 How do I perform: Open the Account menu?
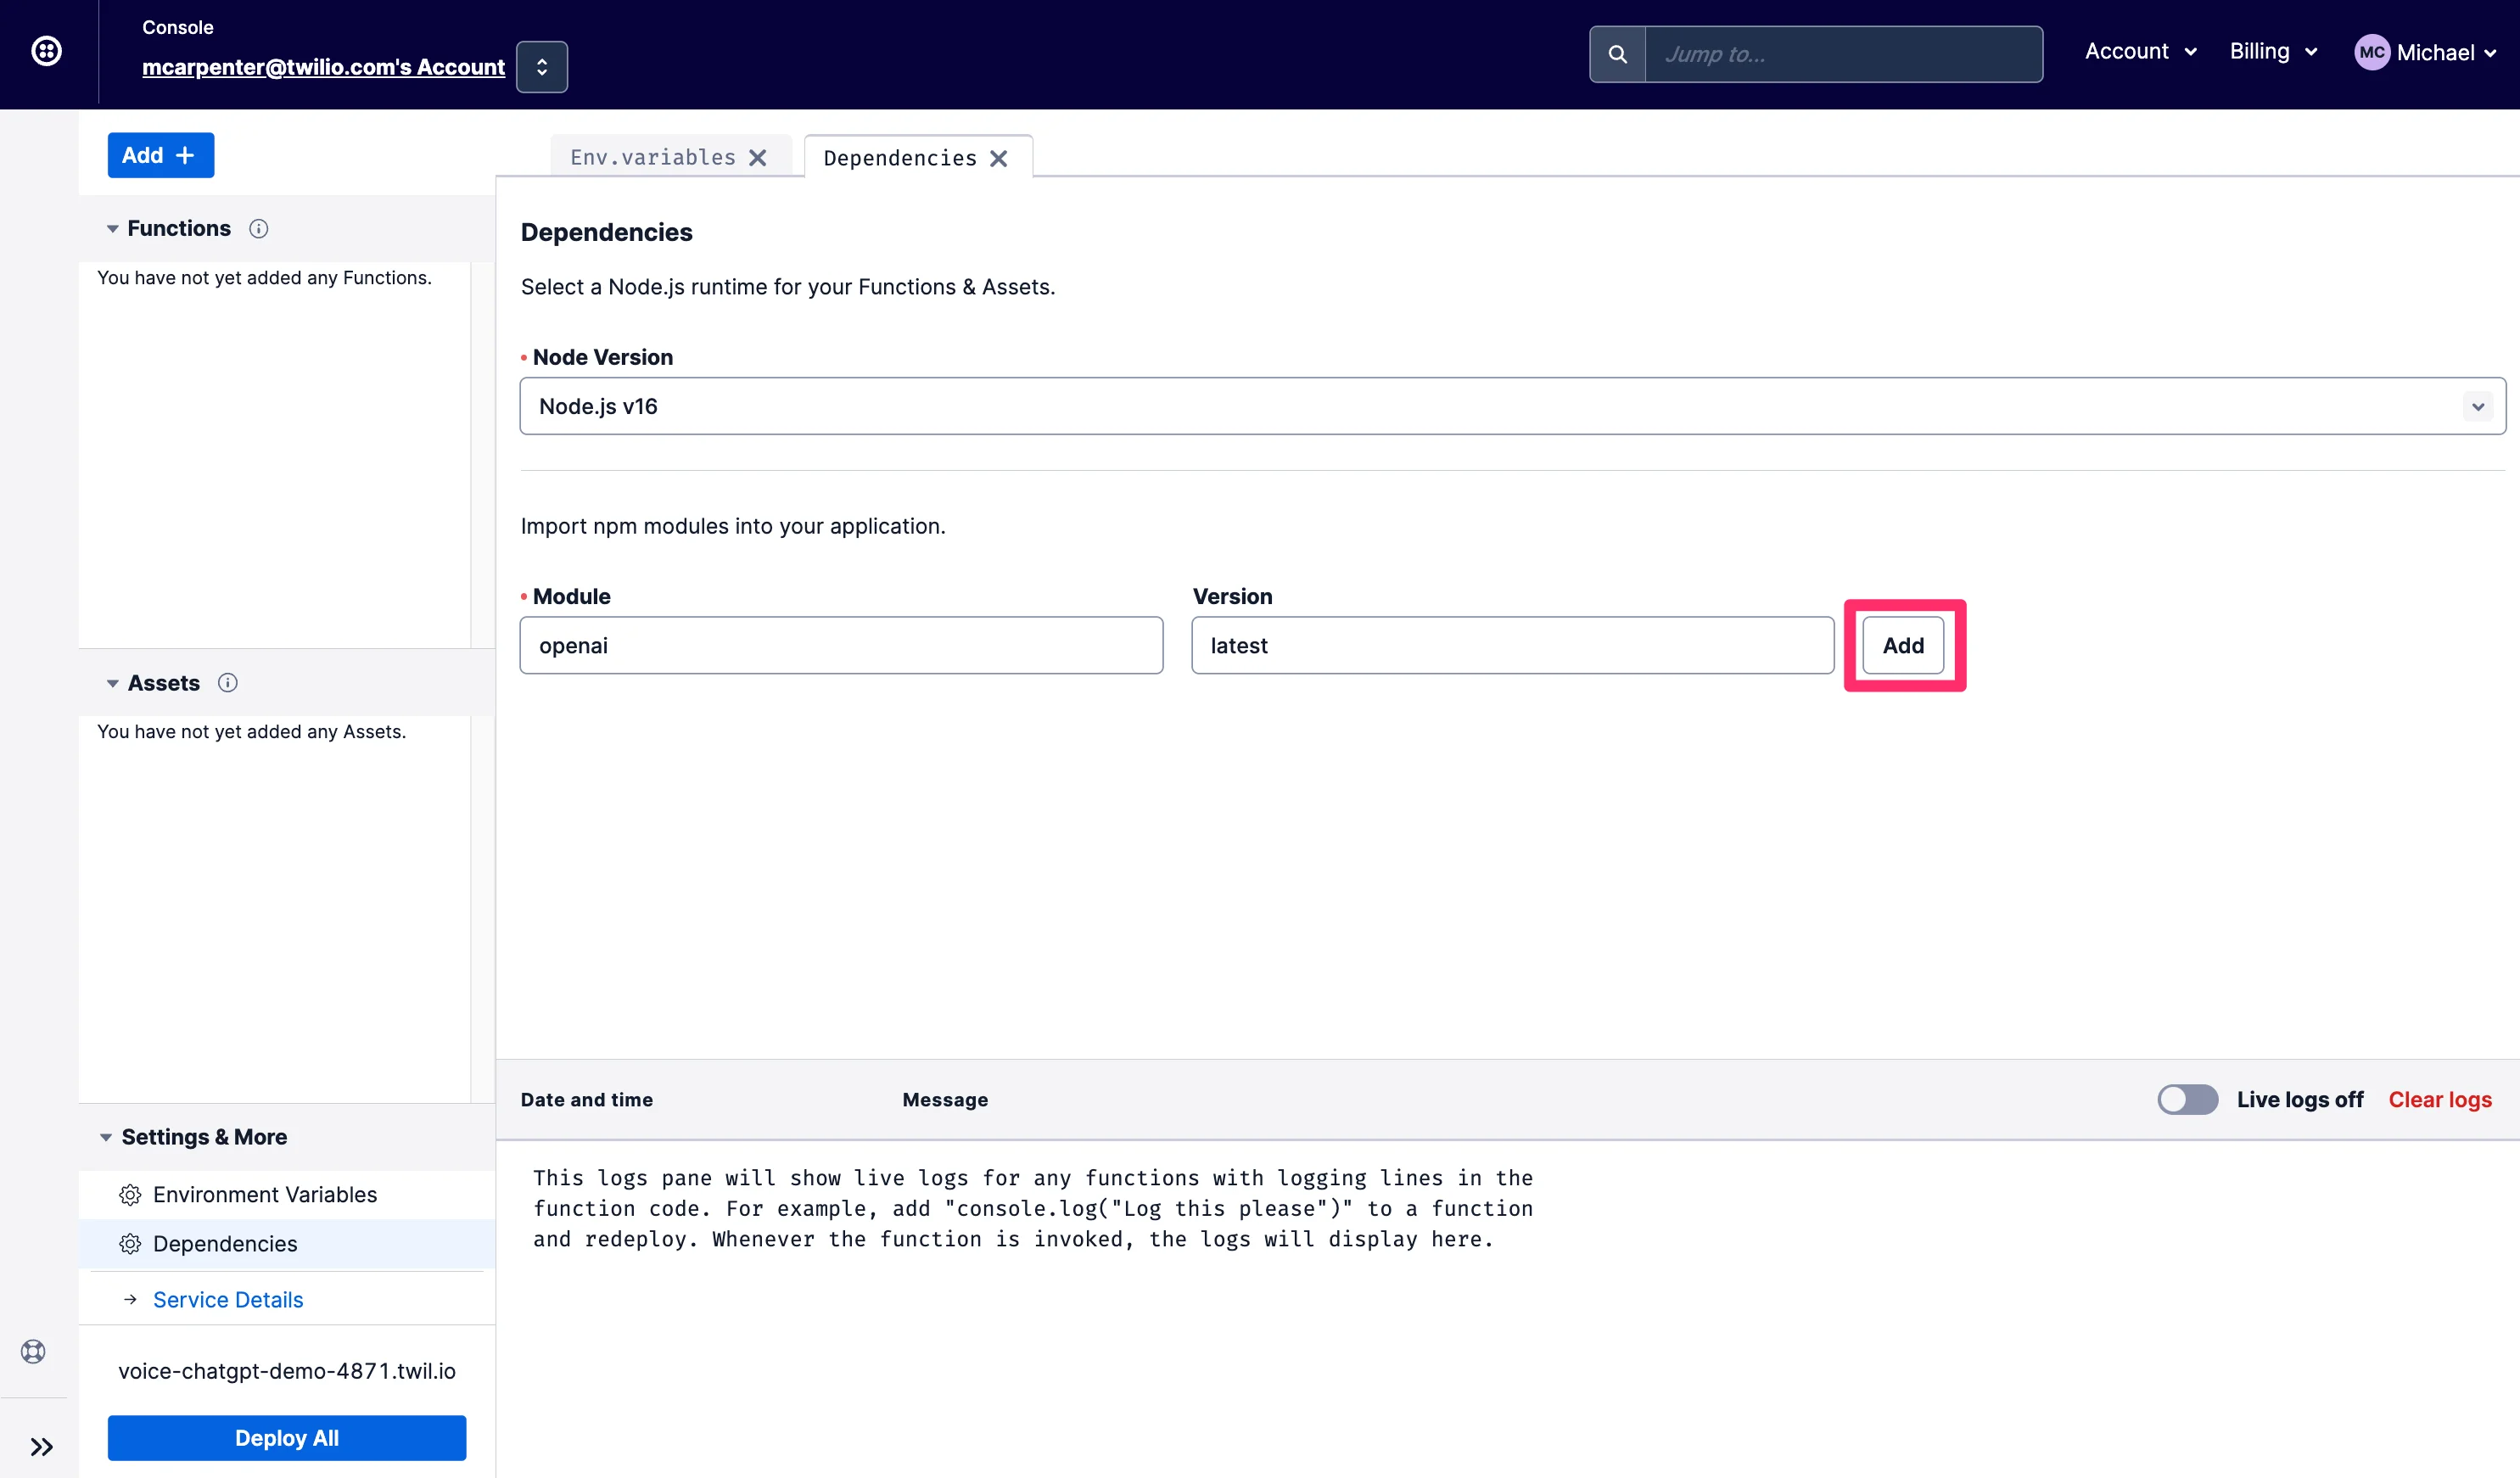[x=2141, y=52]
